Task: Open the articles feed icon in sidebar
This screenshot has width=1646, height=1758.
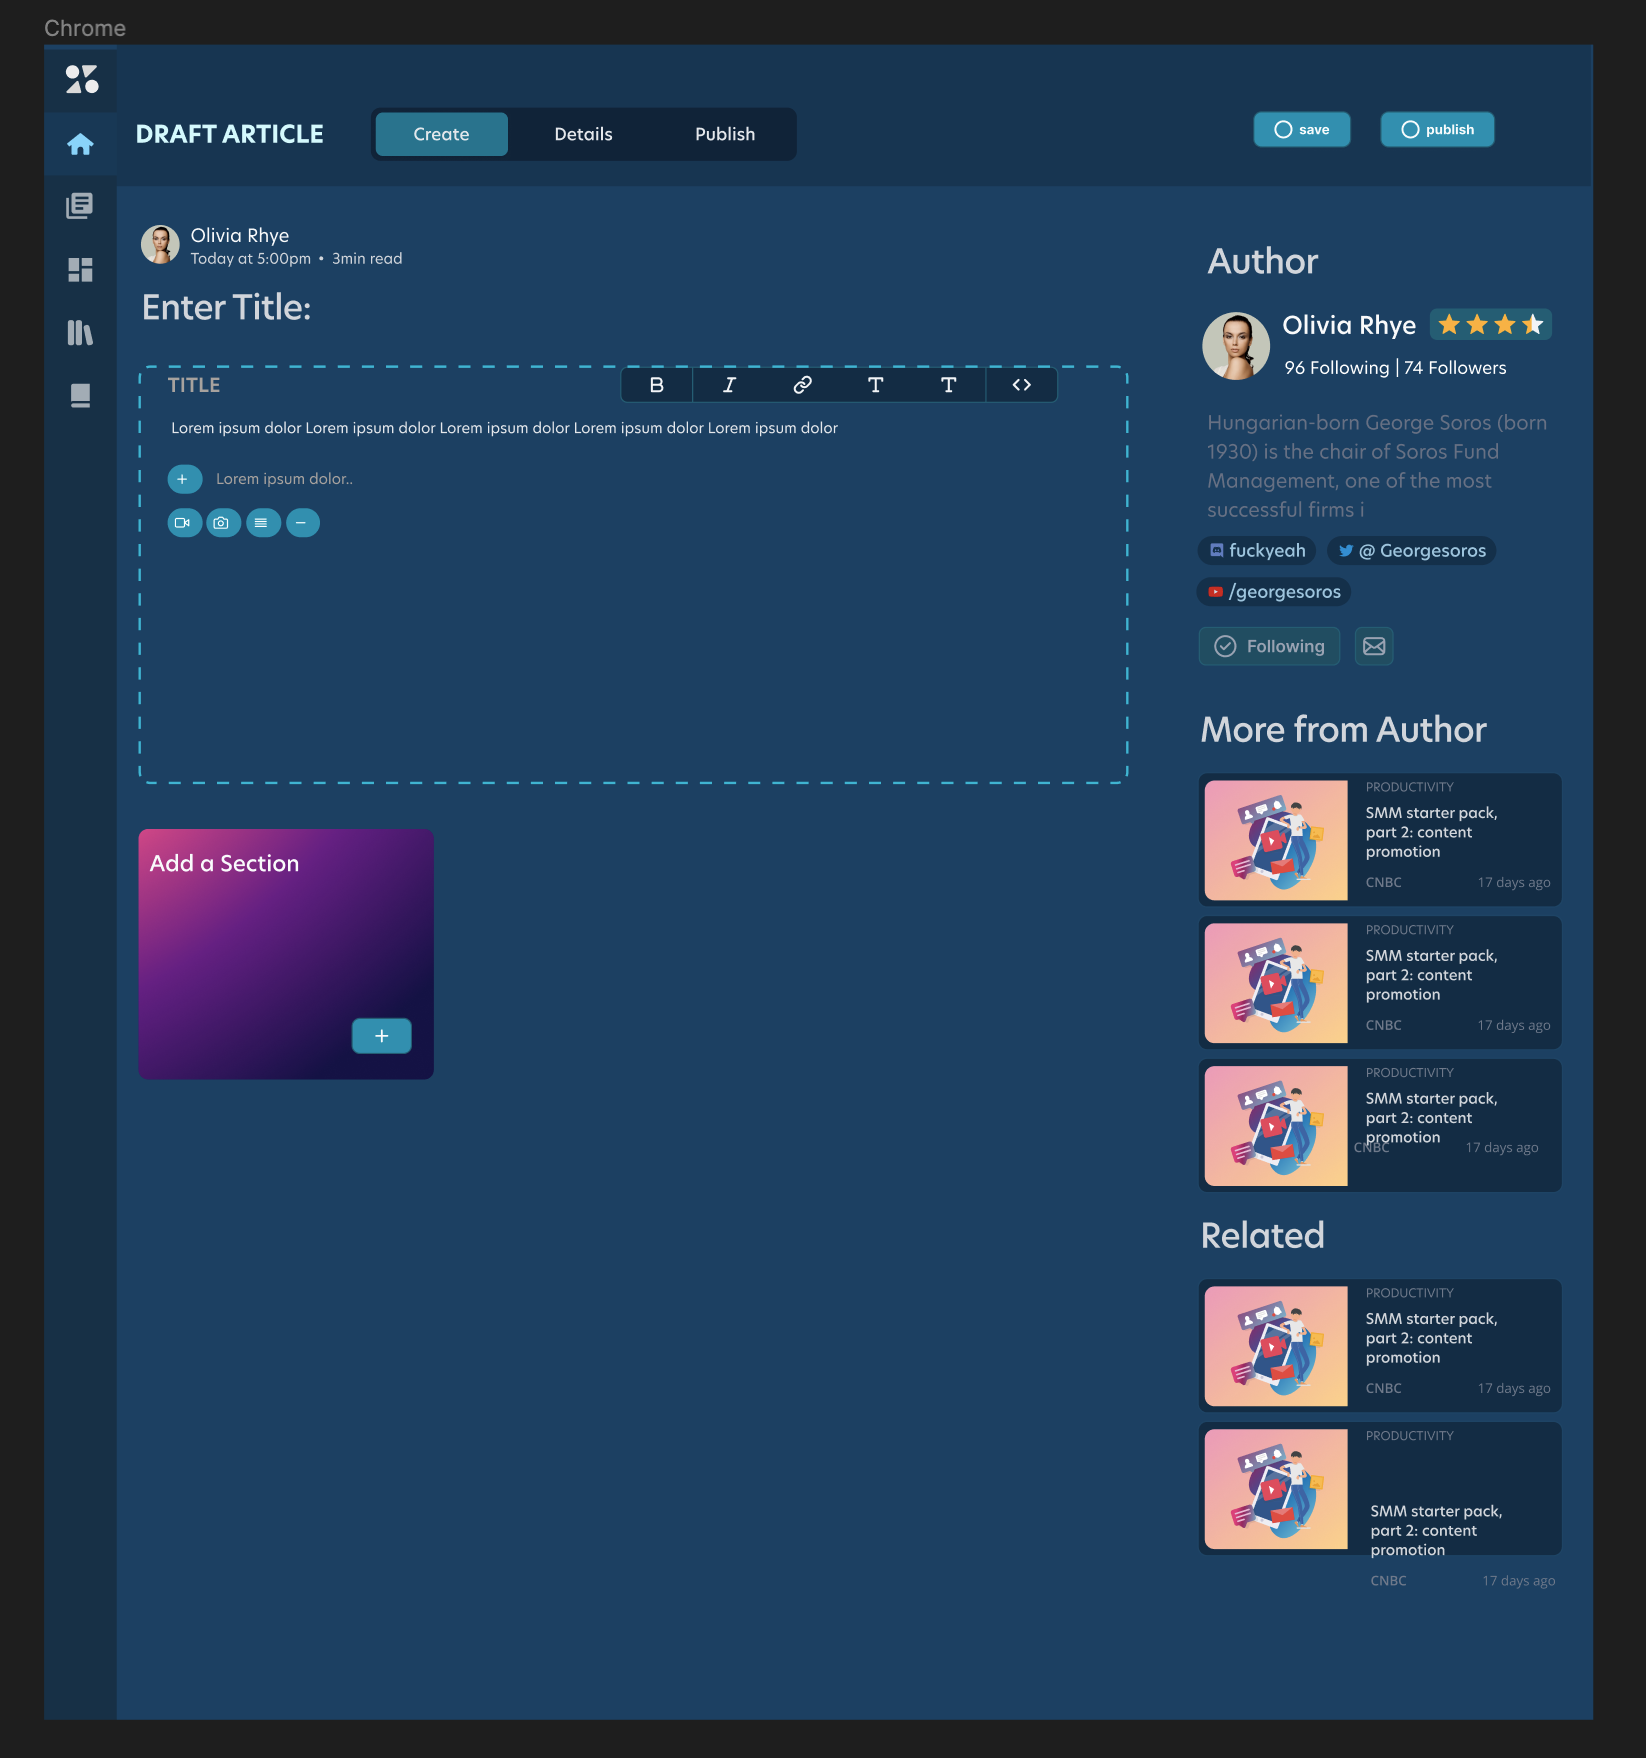Action: point(80,206)
